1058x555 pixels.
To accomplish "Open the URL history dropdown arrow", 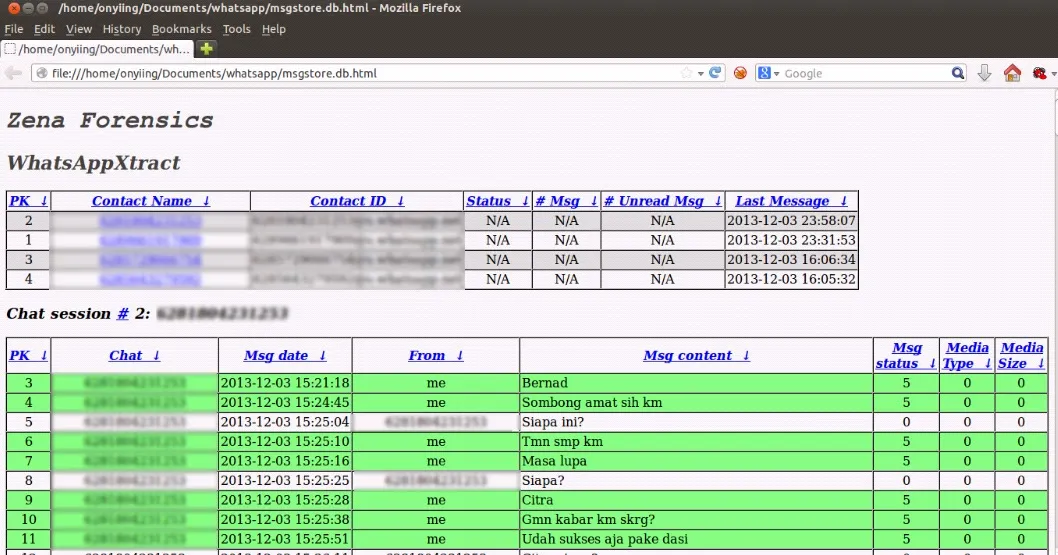I will click(700, 74).
